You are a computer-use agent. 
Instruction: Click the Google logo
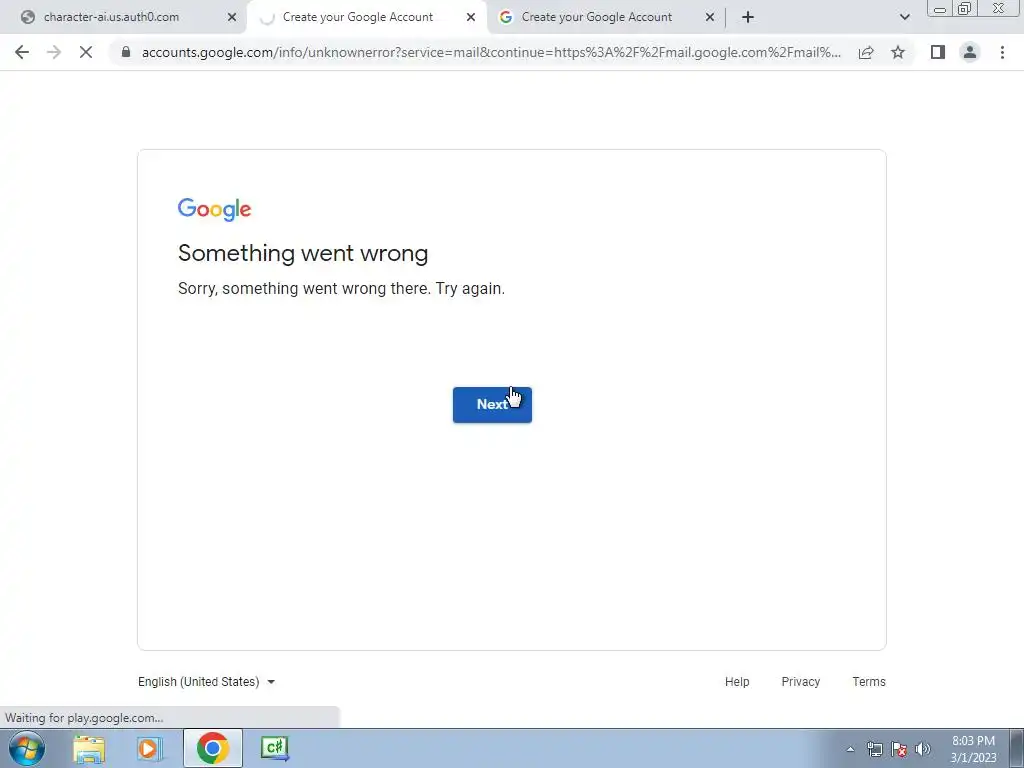tap(214, 210)
